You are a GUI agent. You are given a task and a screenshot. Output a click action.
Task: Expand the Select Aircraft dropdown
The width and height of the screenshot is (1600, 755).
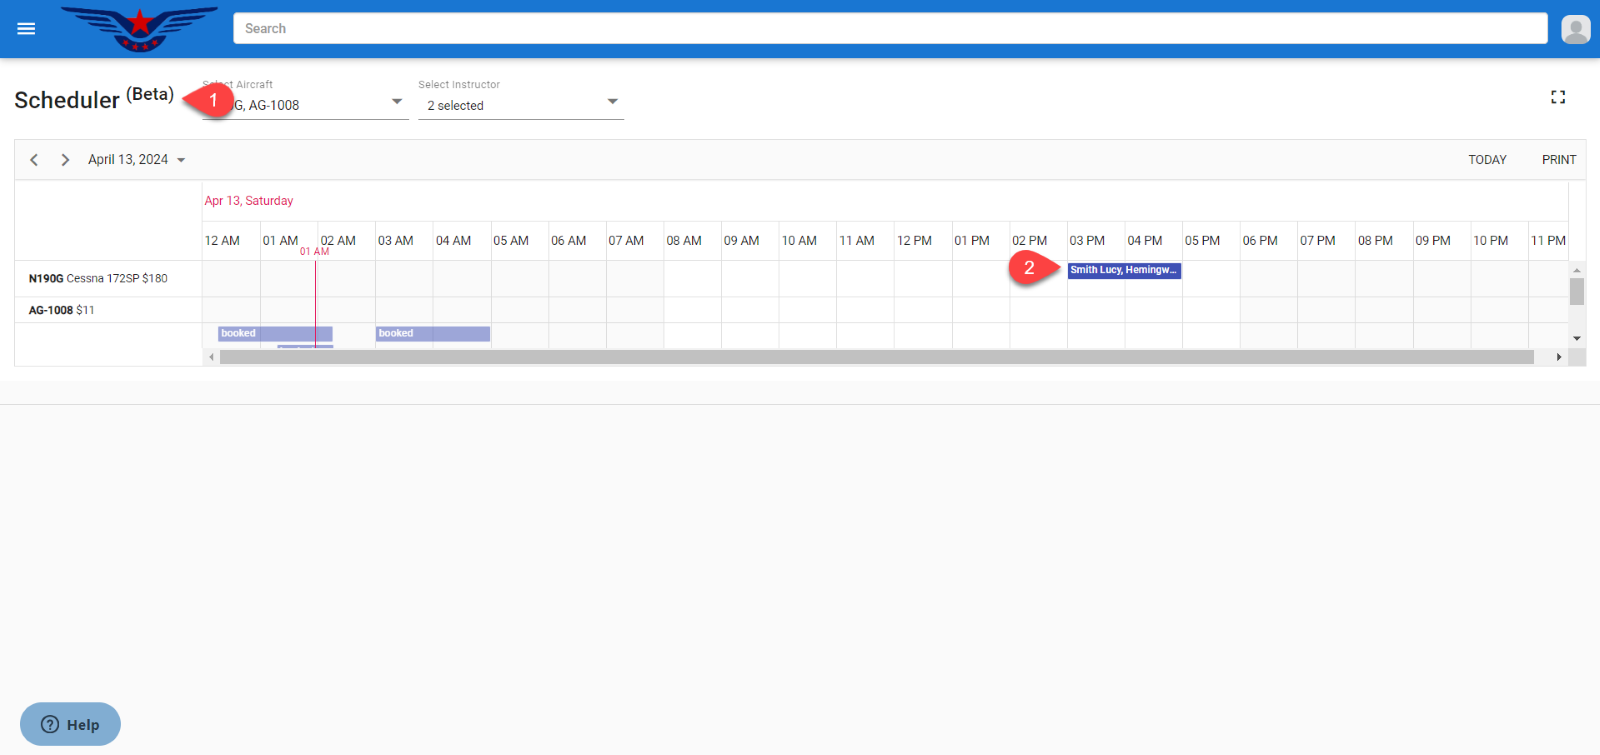[396, 102]
